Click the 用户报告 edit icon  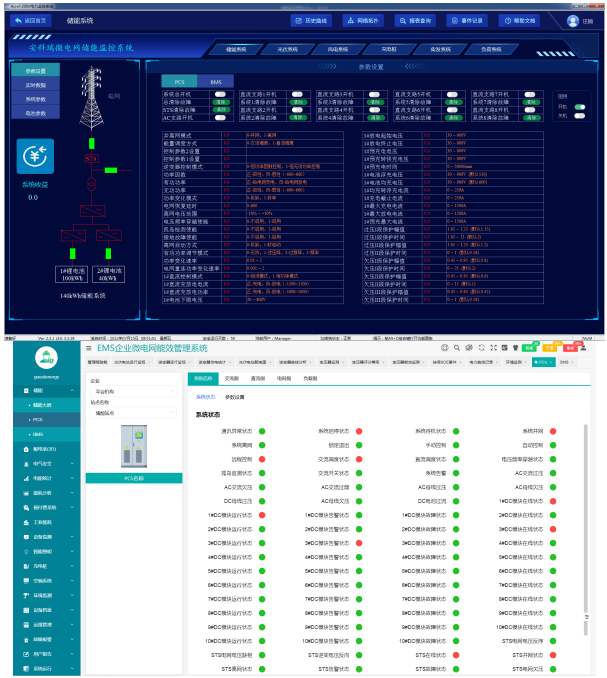click(26, 654)
